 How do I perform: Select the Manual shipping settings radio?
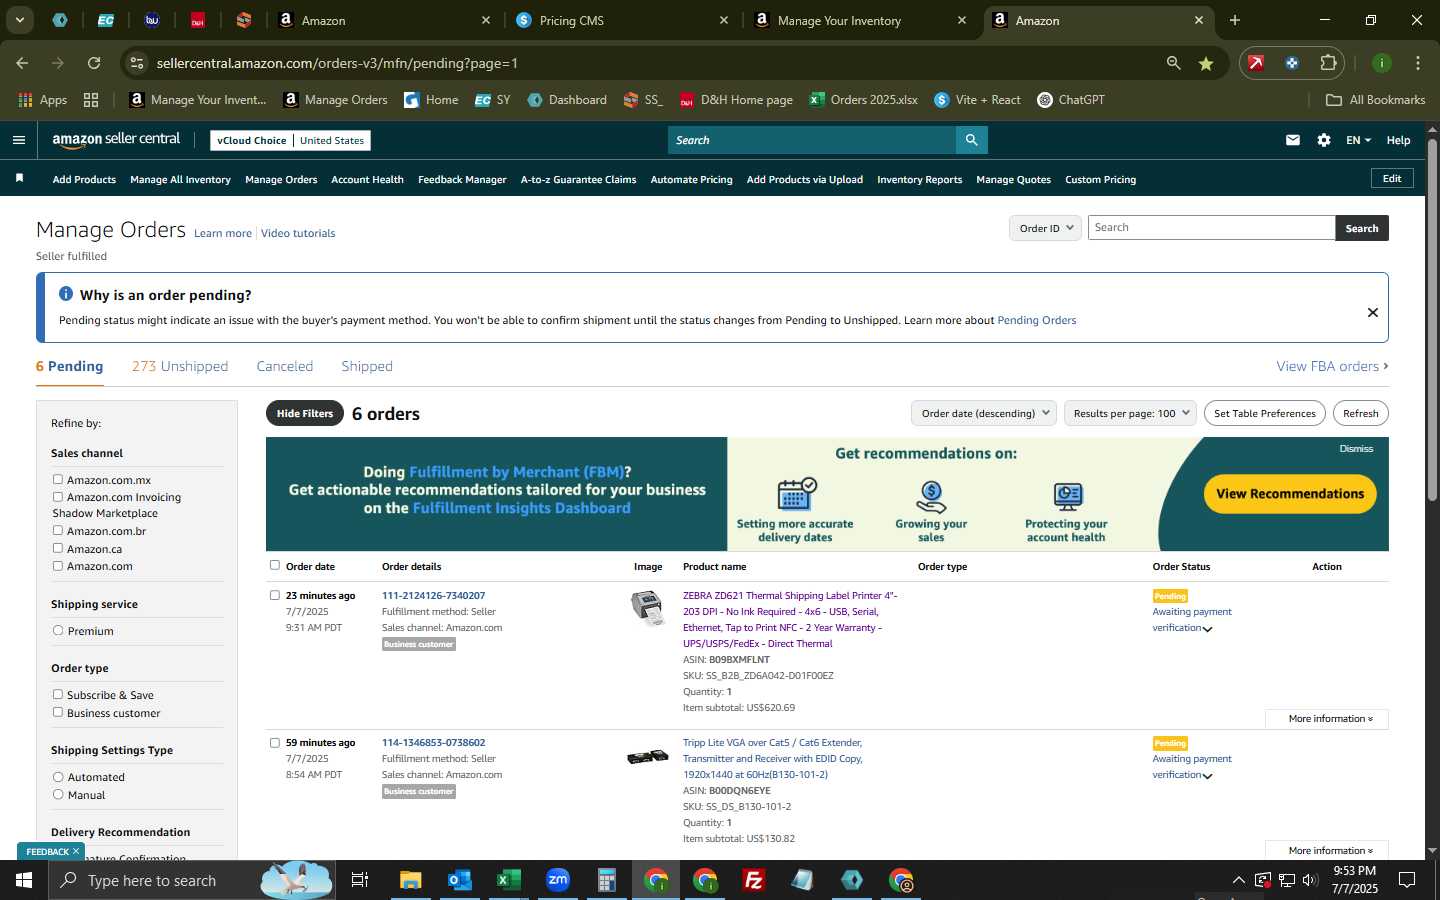pyautogui.click(x=58, y=794)
